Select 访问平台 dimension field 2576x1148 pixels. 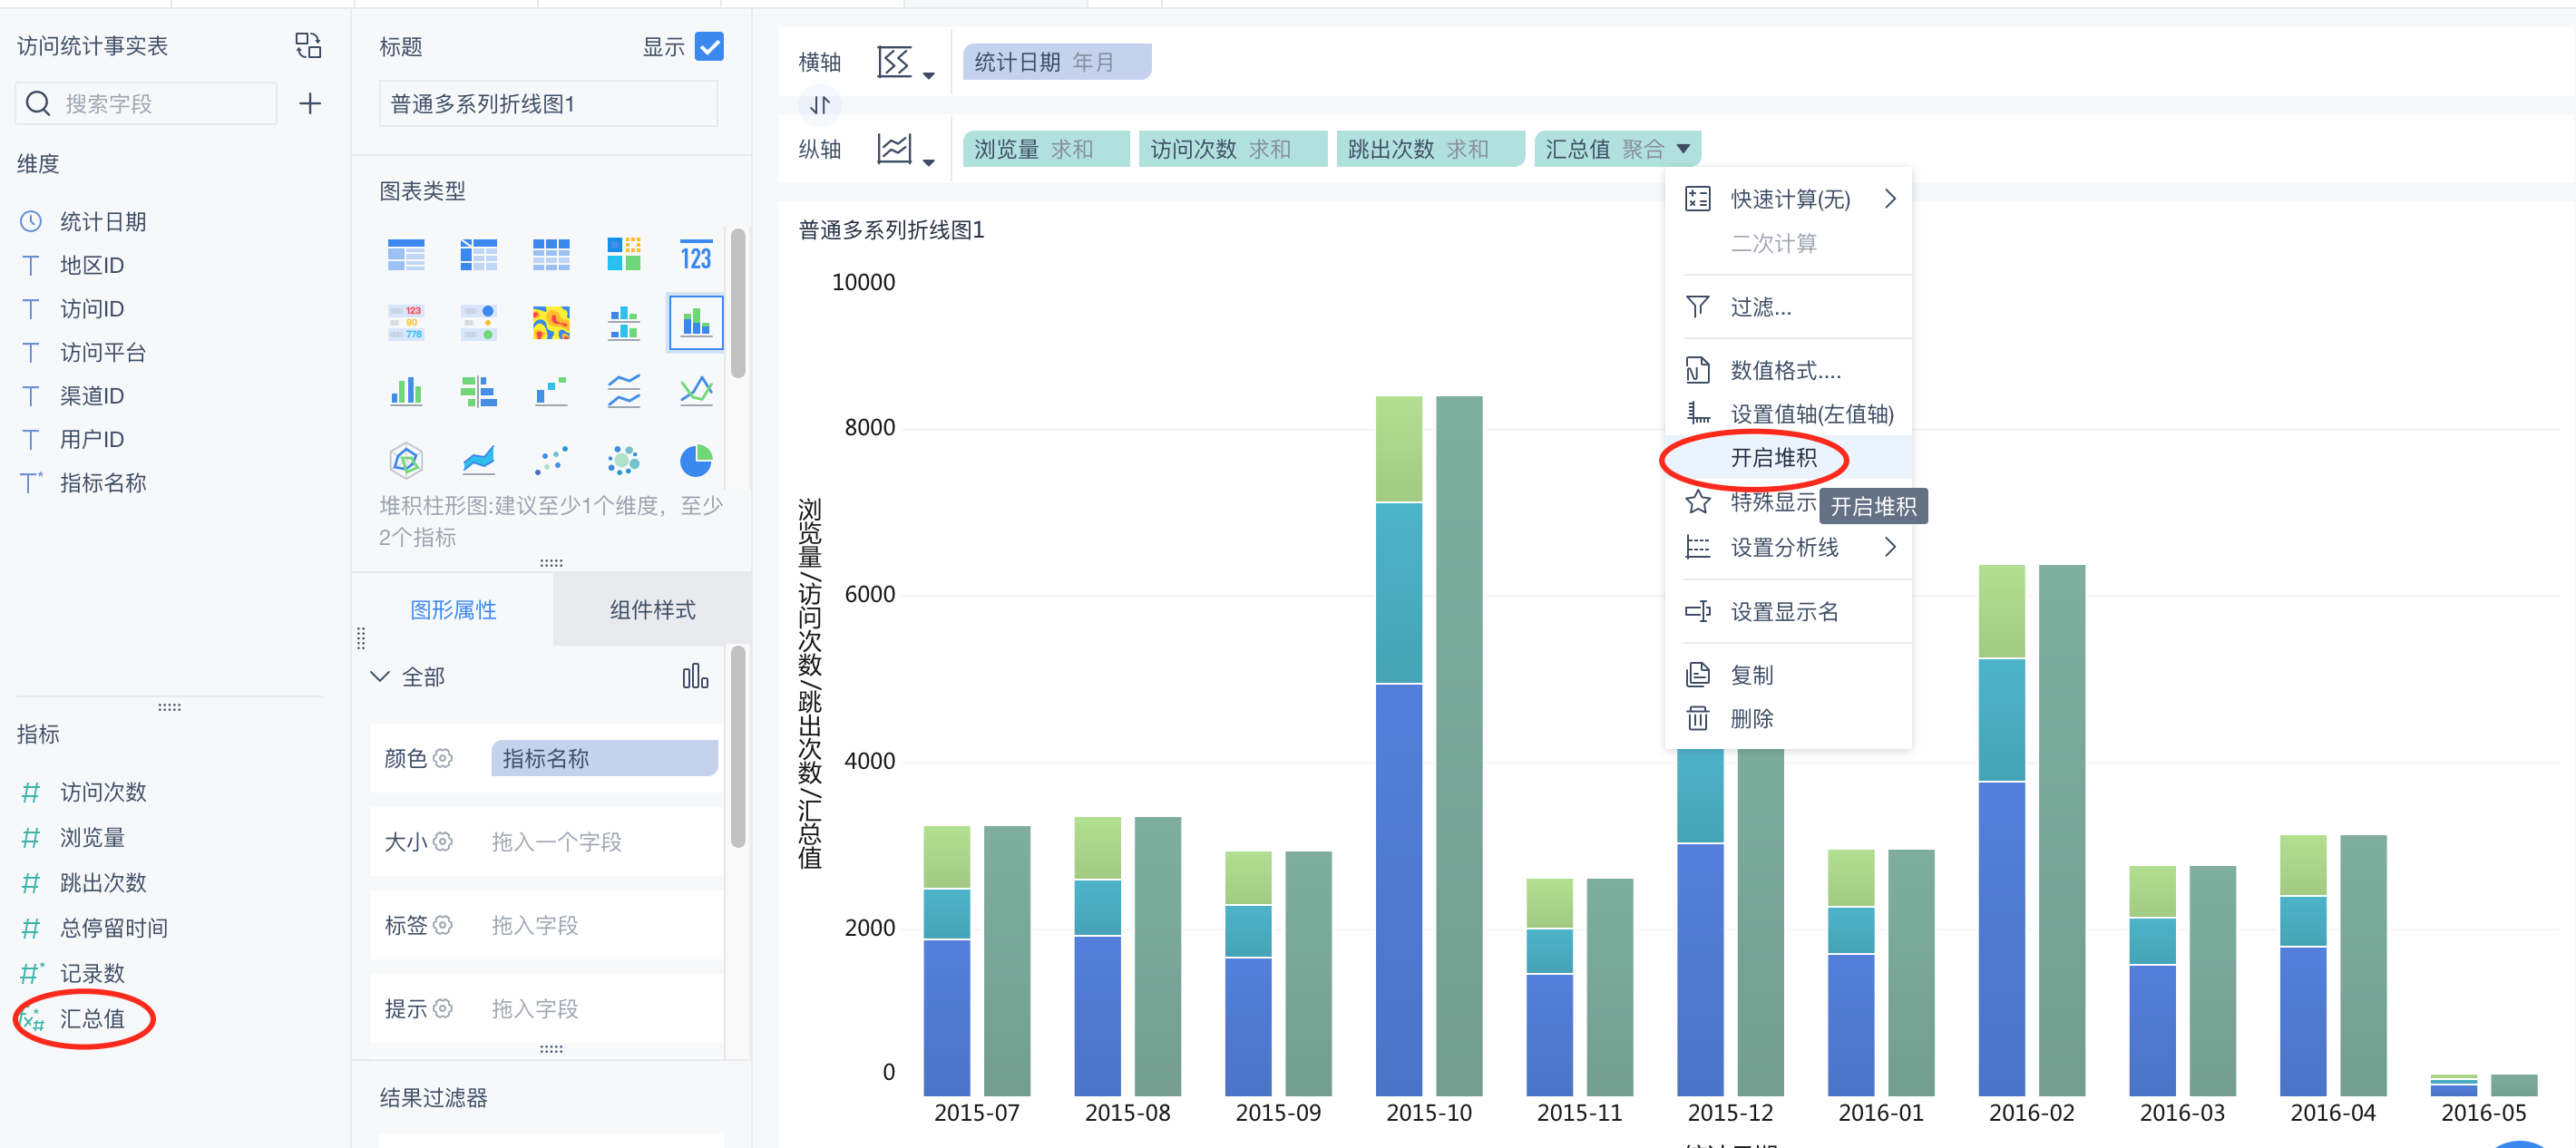point(102,352)
